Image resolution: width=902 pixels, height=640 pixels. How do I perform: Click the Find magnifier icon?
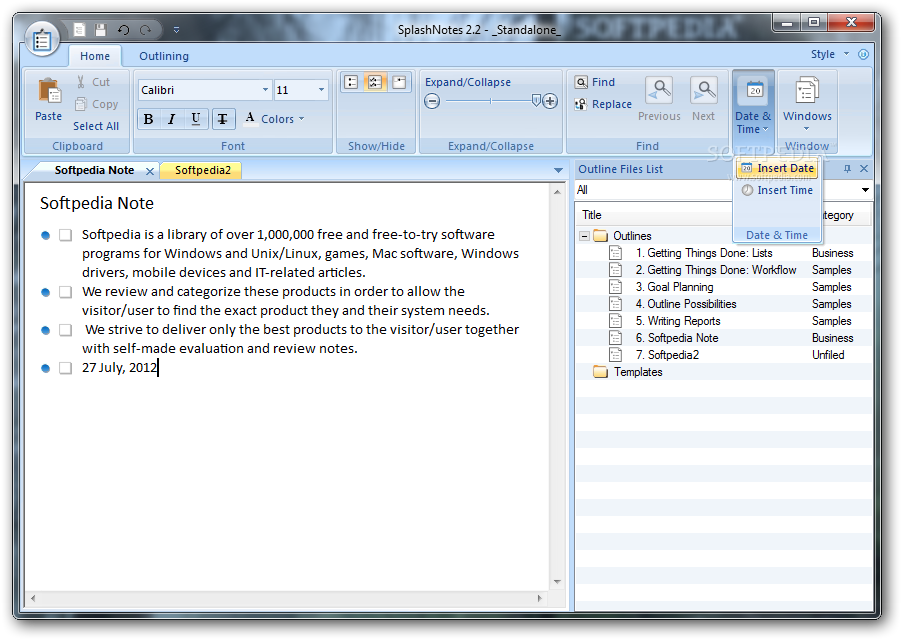point(581,82)
